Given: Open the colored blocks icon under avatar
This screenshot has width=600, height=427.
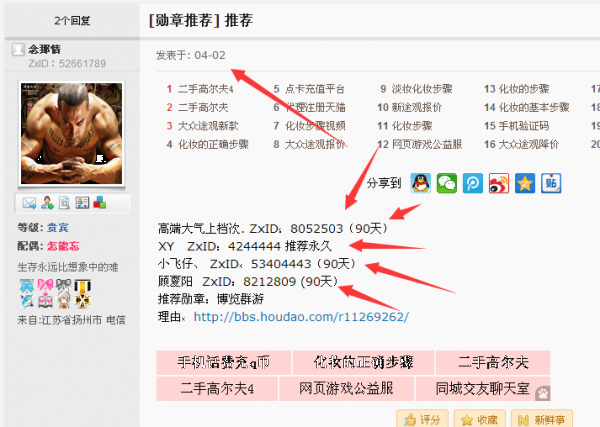Looking at the screenshot, I should 99,202.
